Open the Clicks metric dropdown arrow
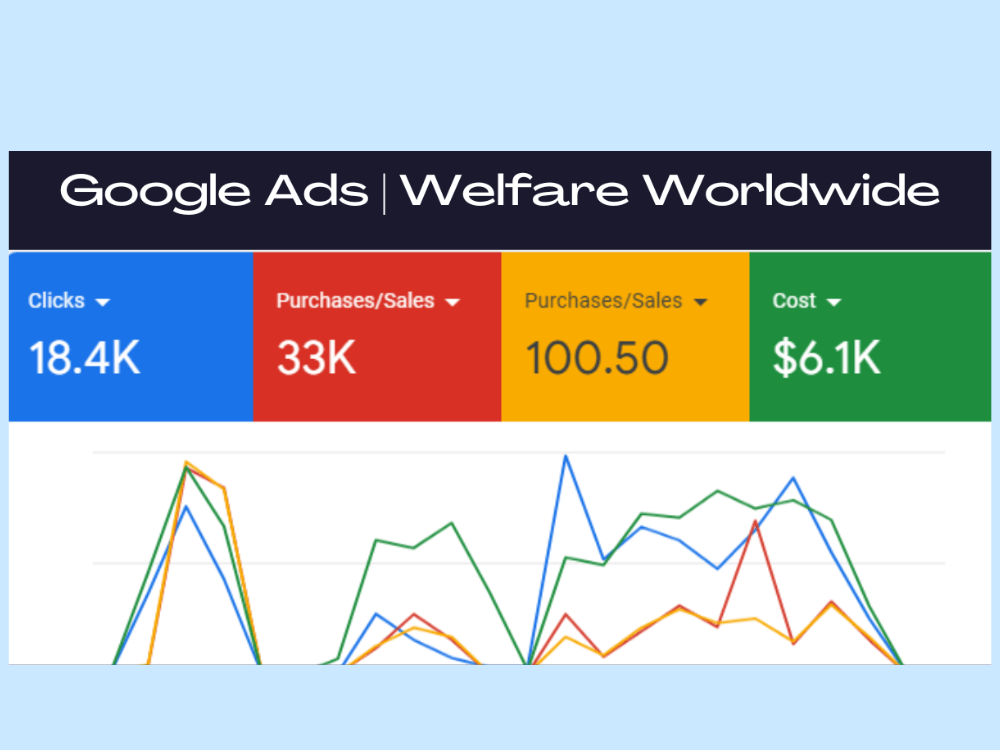This screenshot has height=750, width=1000. [x=102, y=302]
